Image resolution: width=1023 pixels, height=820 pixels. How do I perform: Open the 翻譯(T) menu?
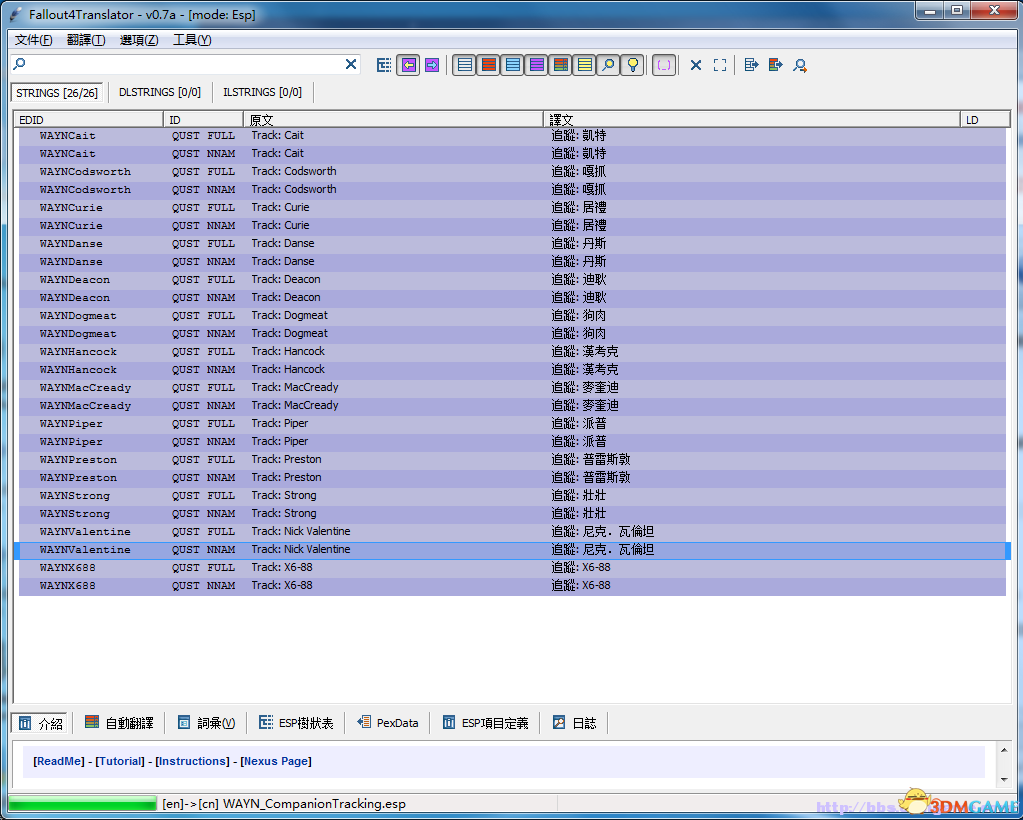pos(86,40)
